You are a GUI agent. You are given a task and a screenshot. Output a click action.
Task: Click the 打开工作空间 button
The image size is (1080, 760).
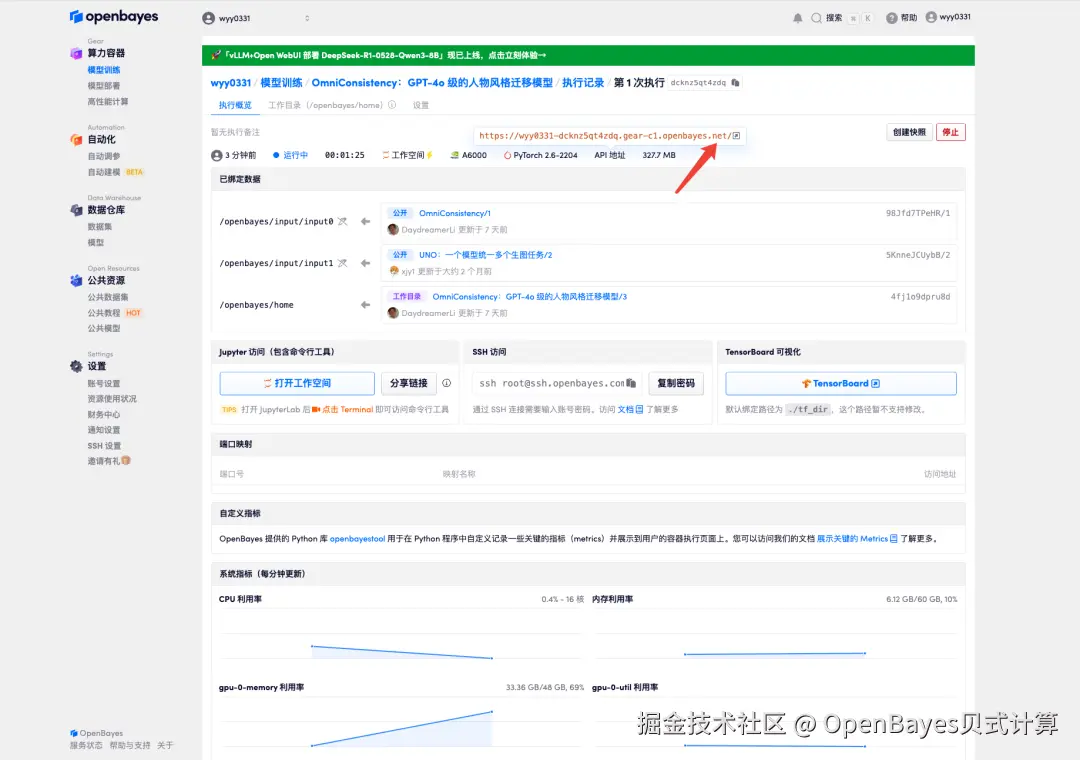tap(297, 383)
